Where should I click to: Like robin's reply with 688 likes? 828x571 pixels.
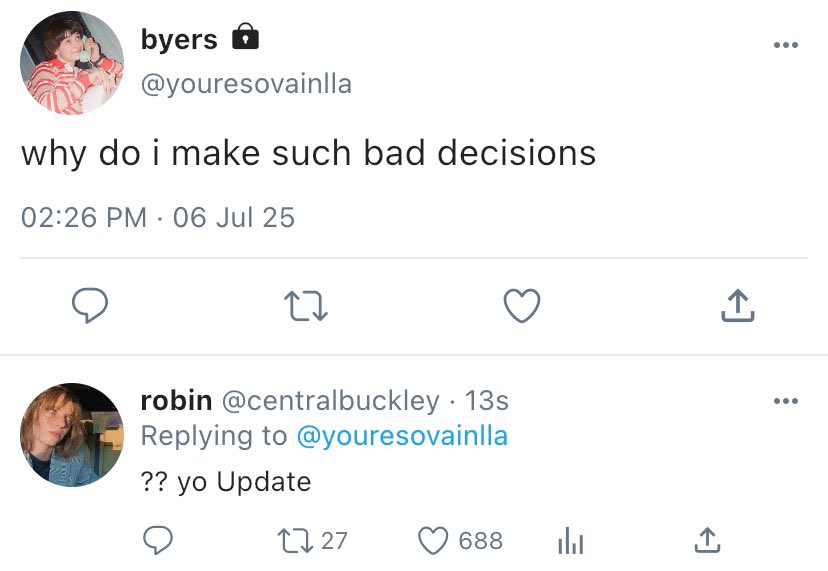coord(432,541)
